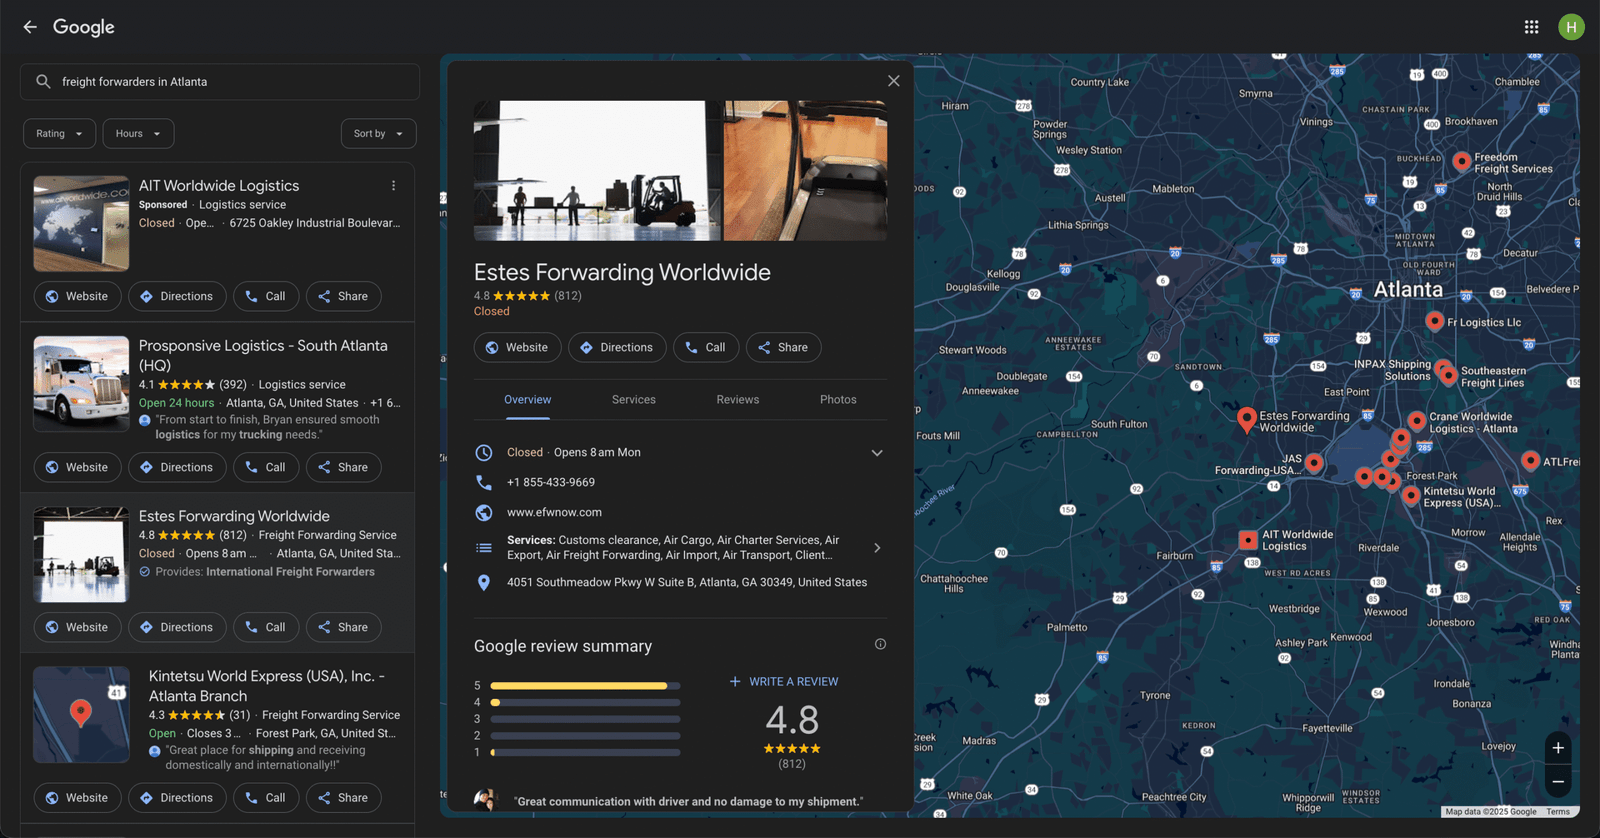Viewport: 1600px width, 838px height.
Task: Share Estes Forwarding from details panel
Action: [783, 348]
